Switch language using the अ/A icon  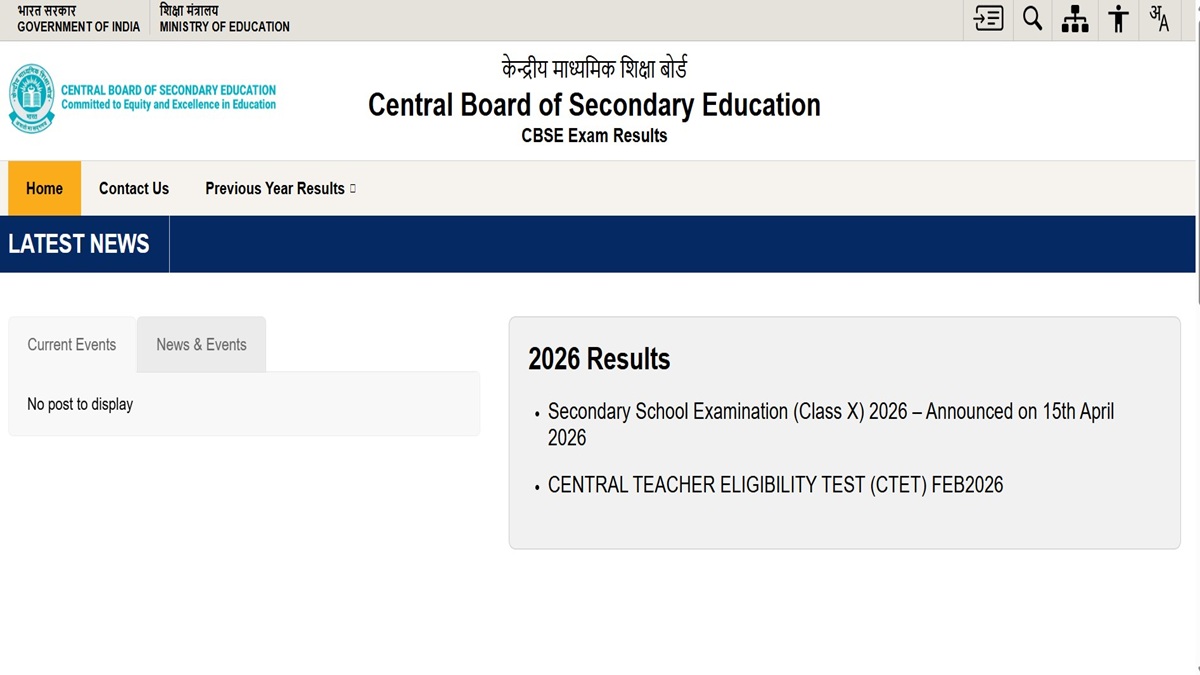click(x=1159, y=19)
